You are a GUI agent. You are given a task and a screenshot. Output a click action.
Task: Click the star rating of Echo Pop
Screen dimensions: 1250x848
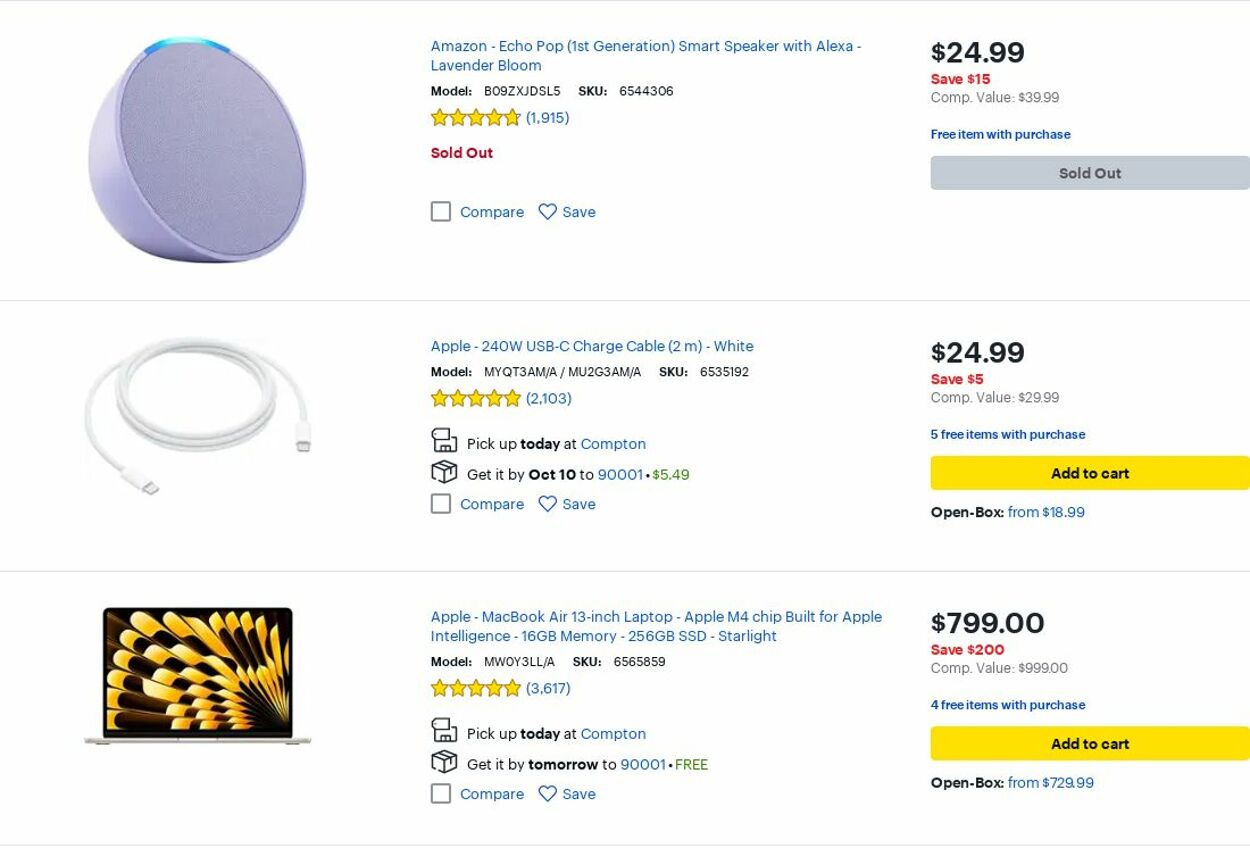pyautogui.click(x=476, y=118)
